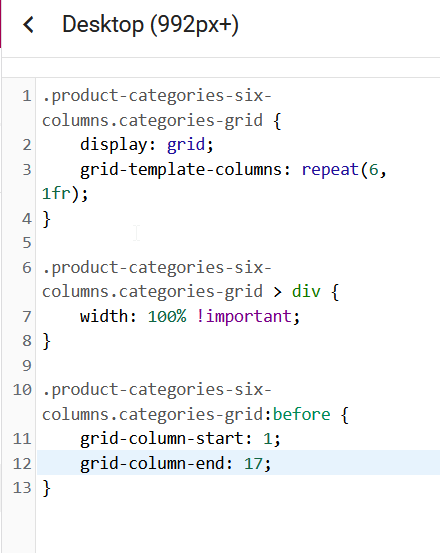Click the '1fr);' wrapped code line
The height and width of the screenshot is (553, 440).
[65, 194]
